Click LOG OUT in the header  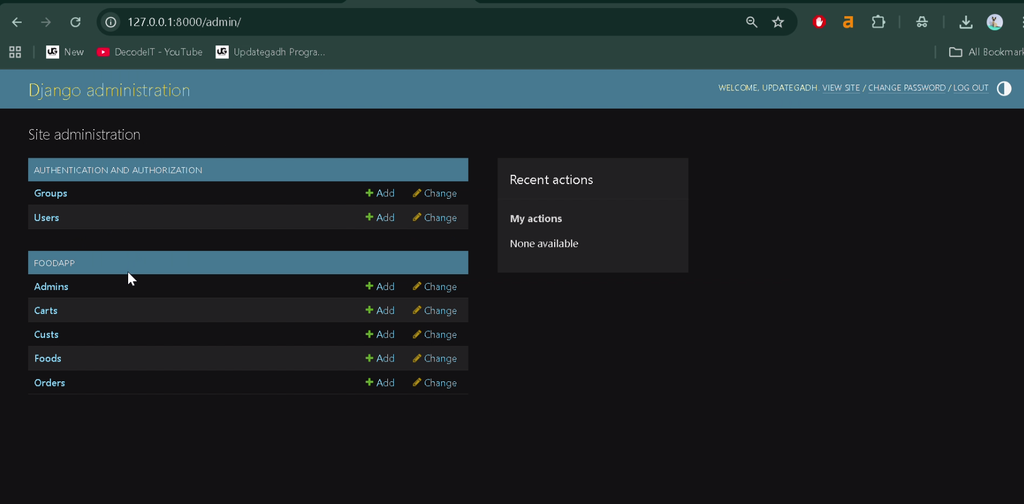click(x=970, y=87)
